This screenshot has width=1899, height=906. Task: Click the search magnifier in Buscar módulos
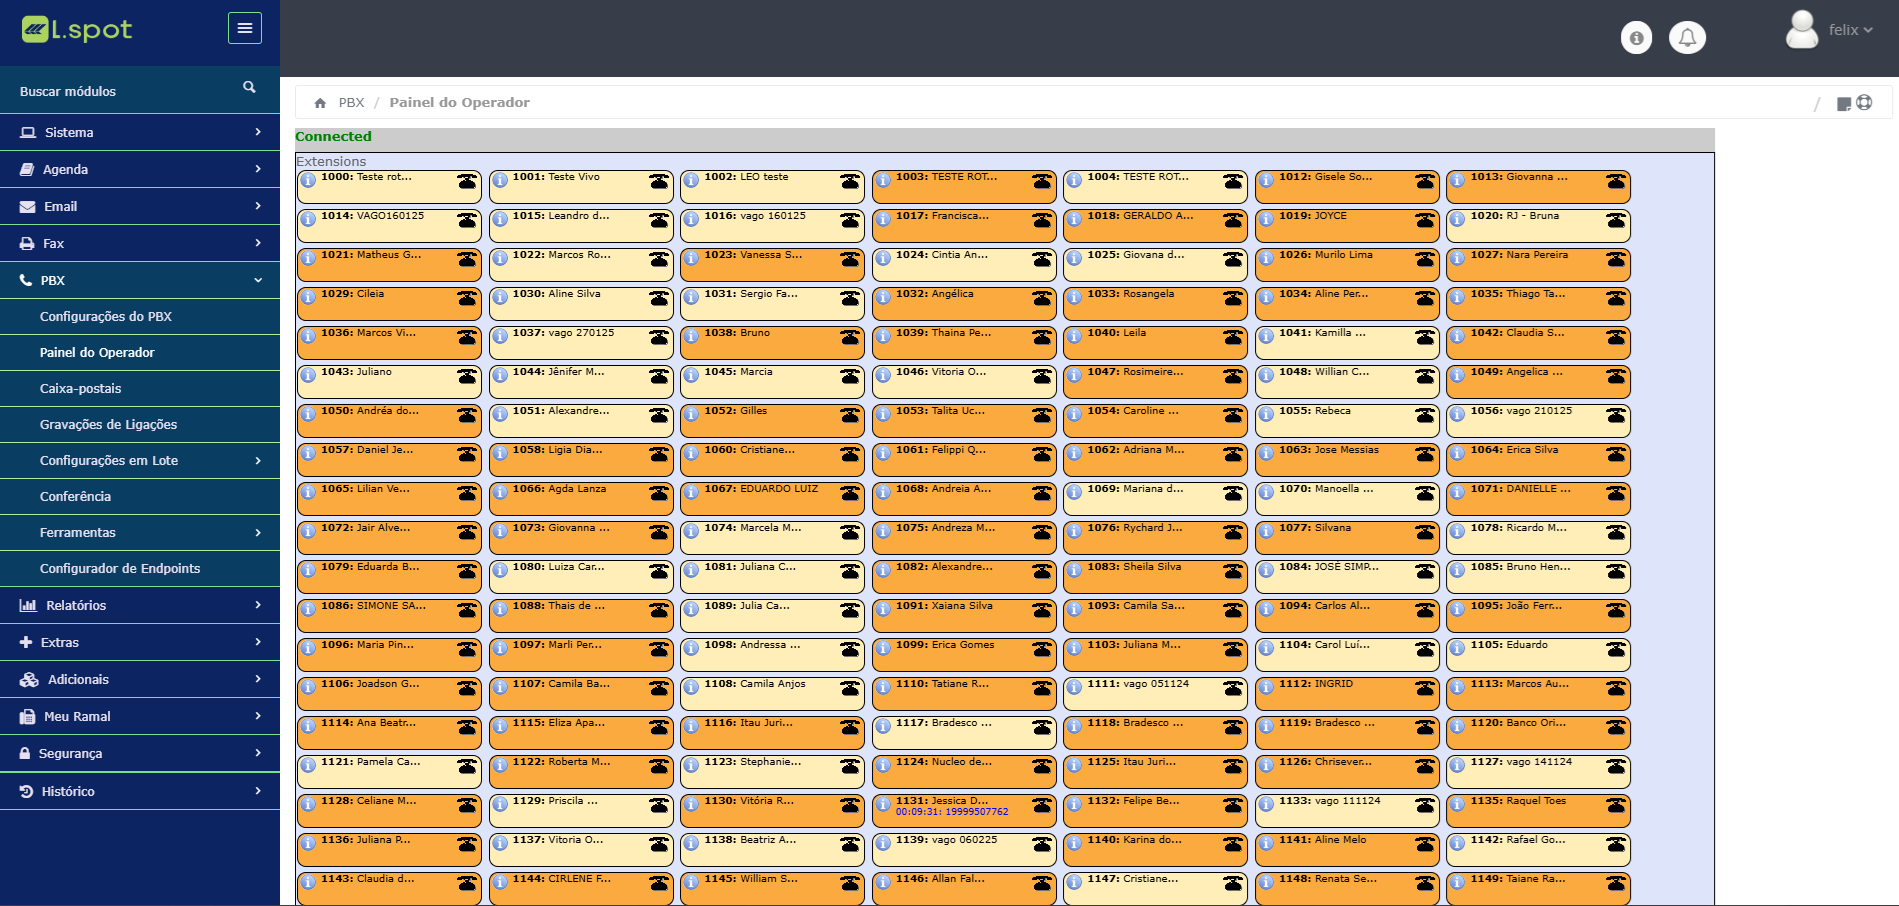(x=249, y=88)
